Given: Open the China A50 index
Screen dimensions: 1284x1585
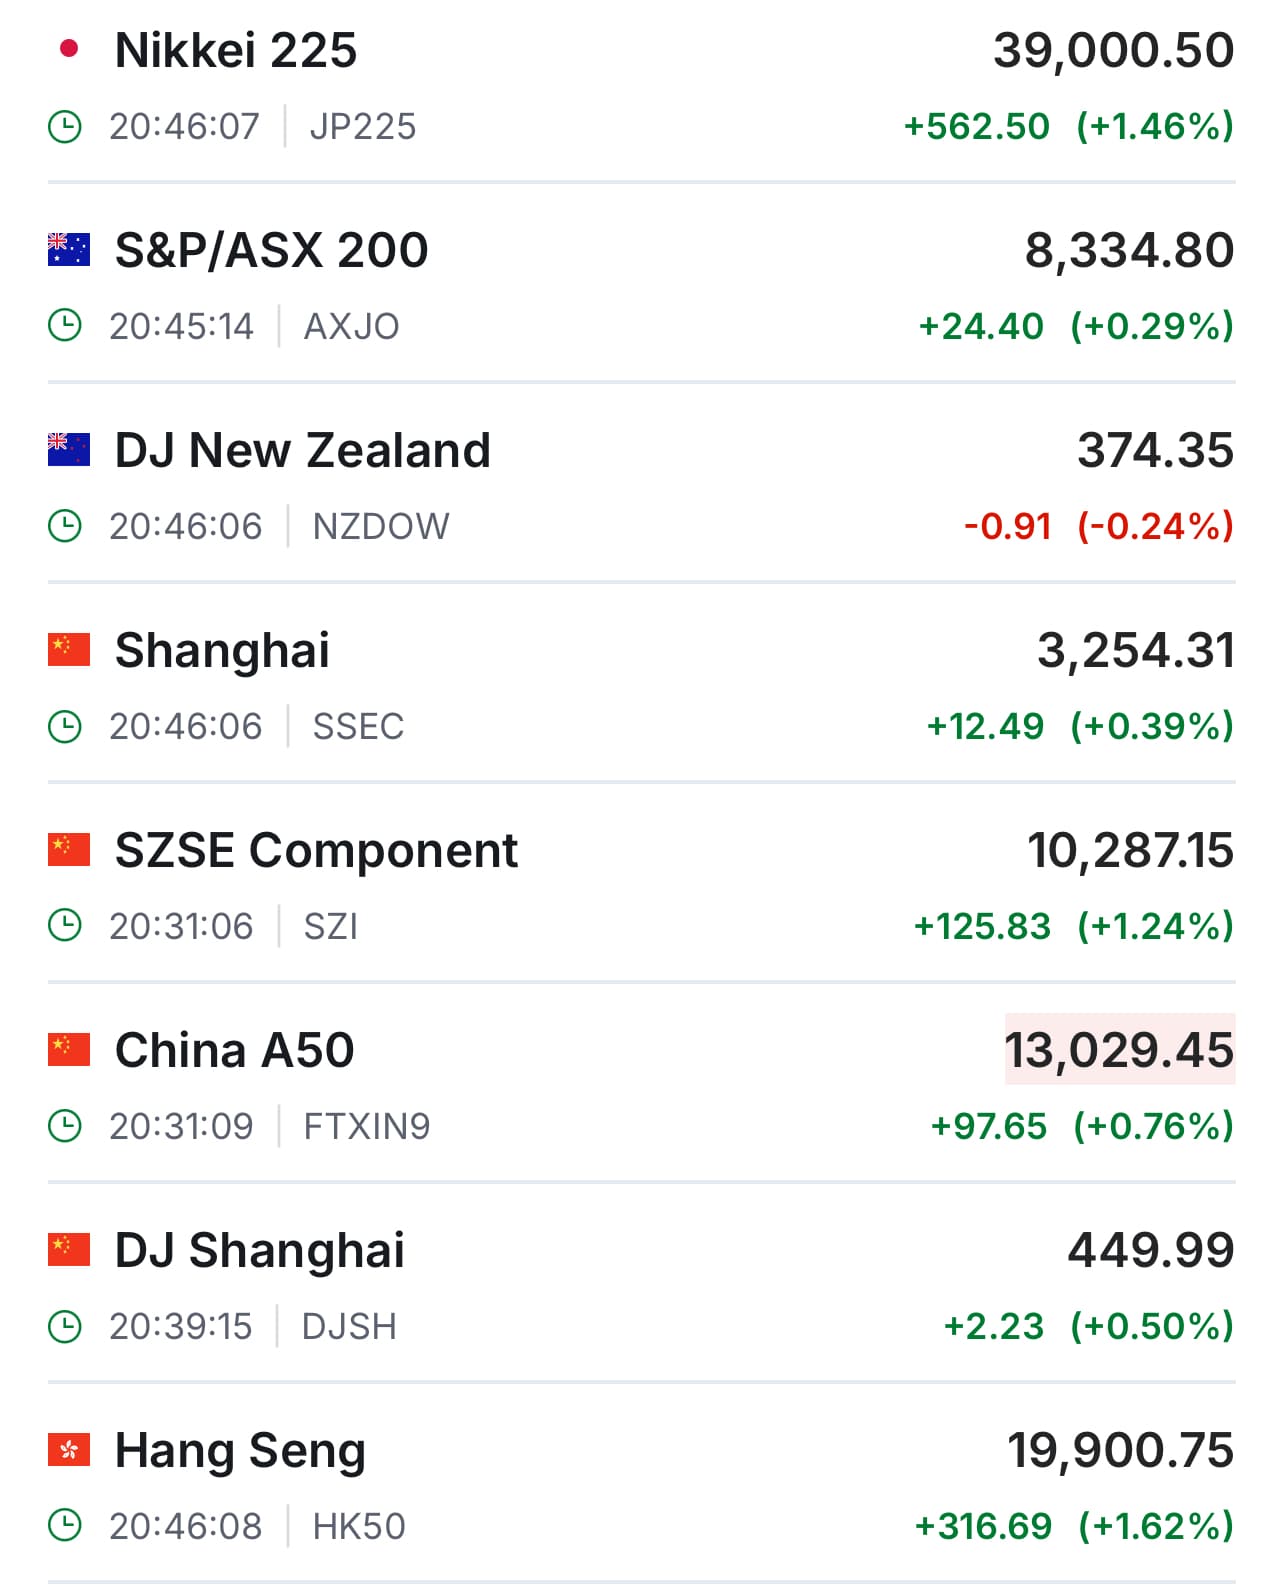Looking at the screenshot, I should (x=234, y=1050).
